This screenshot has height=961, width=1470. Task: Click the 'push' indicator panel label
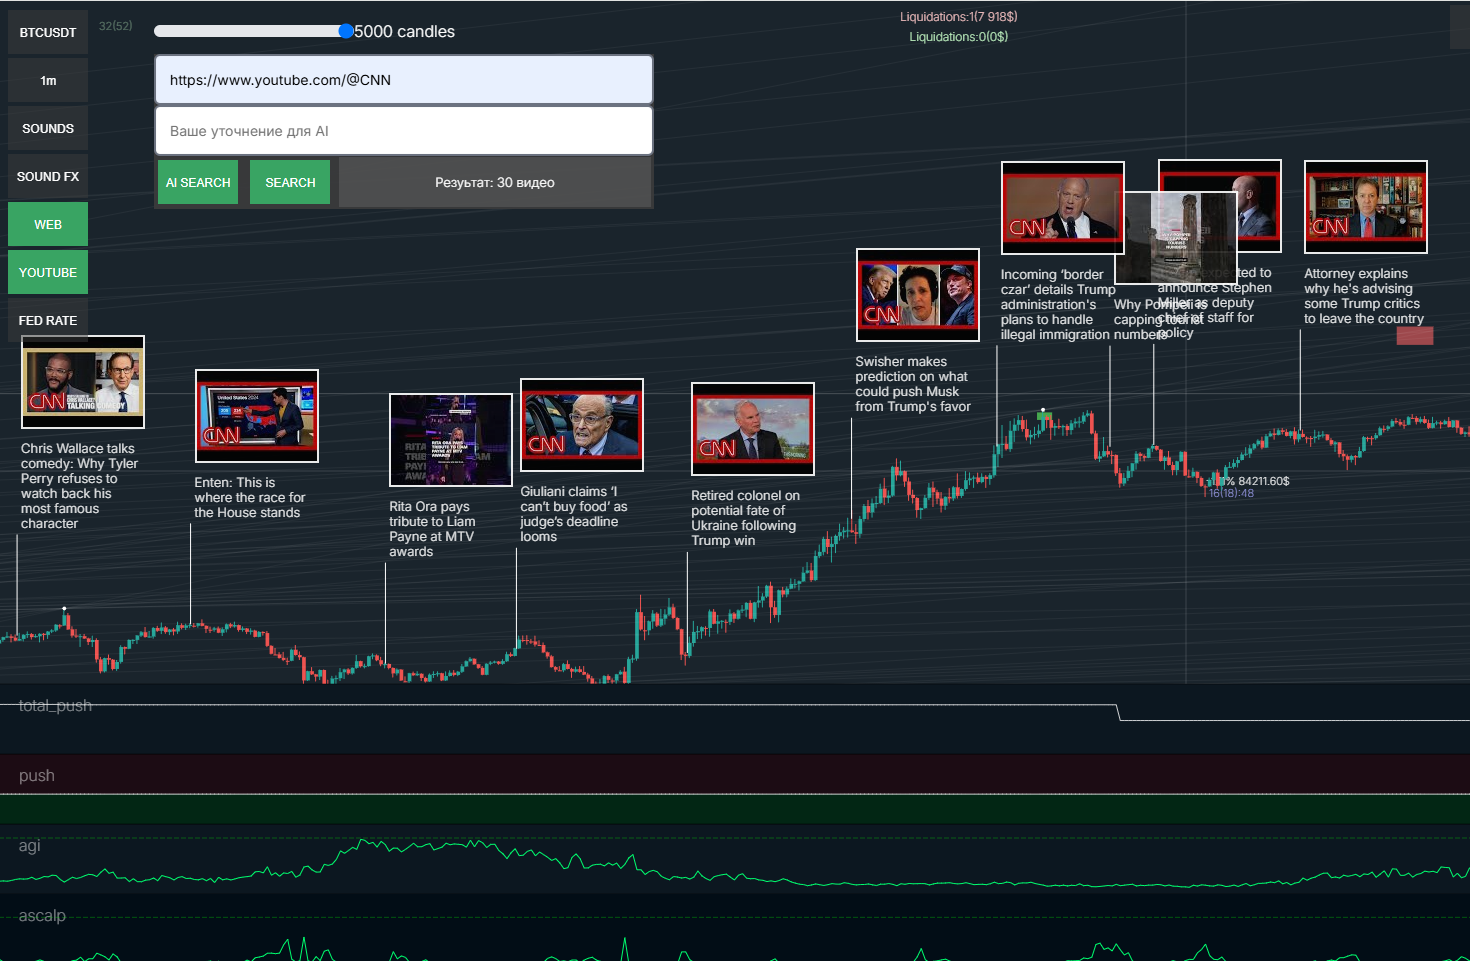tap(37, 776)
